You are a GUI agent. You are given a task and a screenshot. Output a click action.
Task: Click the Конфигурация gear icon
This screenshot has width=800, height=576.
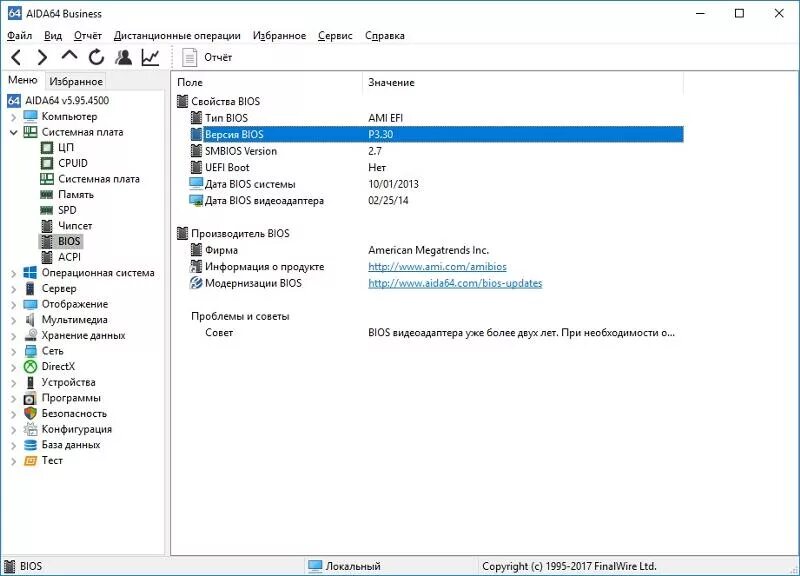tap(30, 429)
